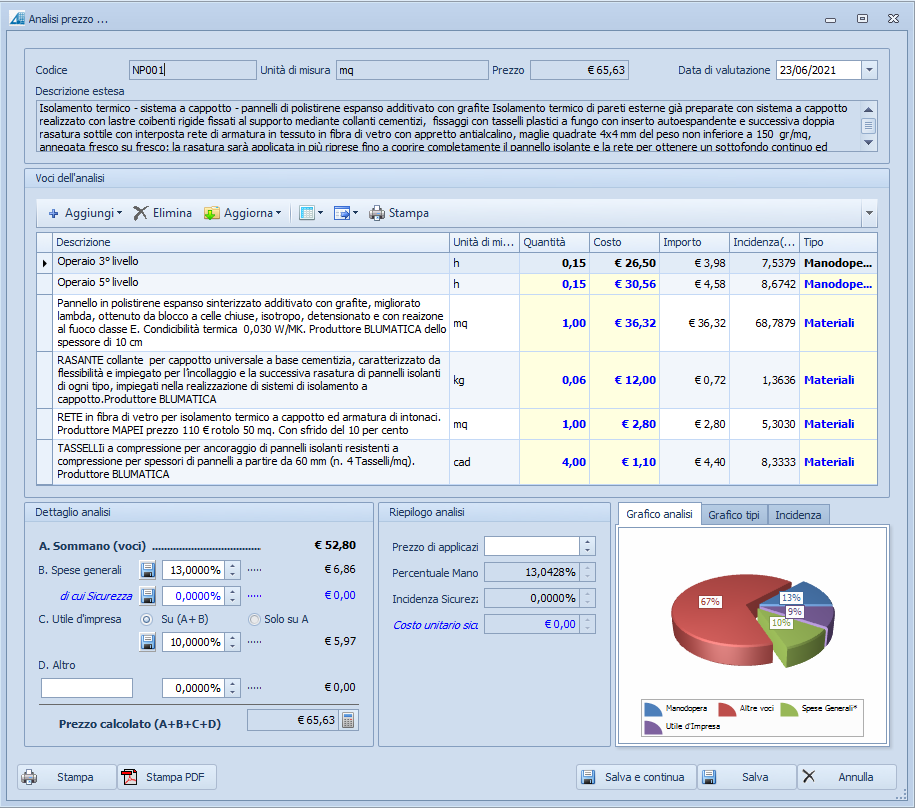Click the Unità di misura field
This screenshot has height=808, width=915.
click(412, 70)
